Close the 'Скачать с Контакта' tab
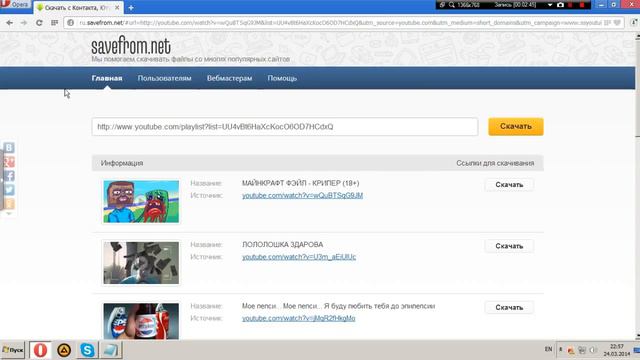Image resolution: width=640 pixels, height=360 pixels. pyautogui.click(x=117, y=7)
